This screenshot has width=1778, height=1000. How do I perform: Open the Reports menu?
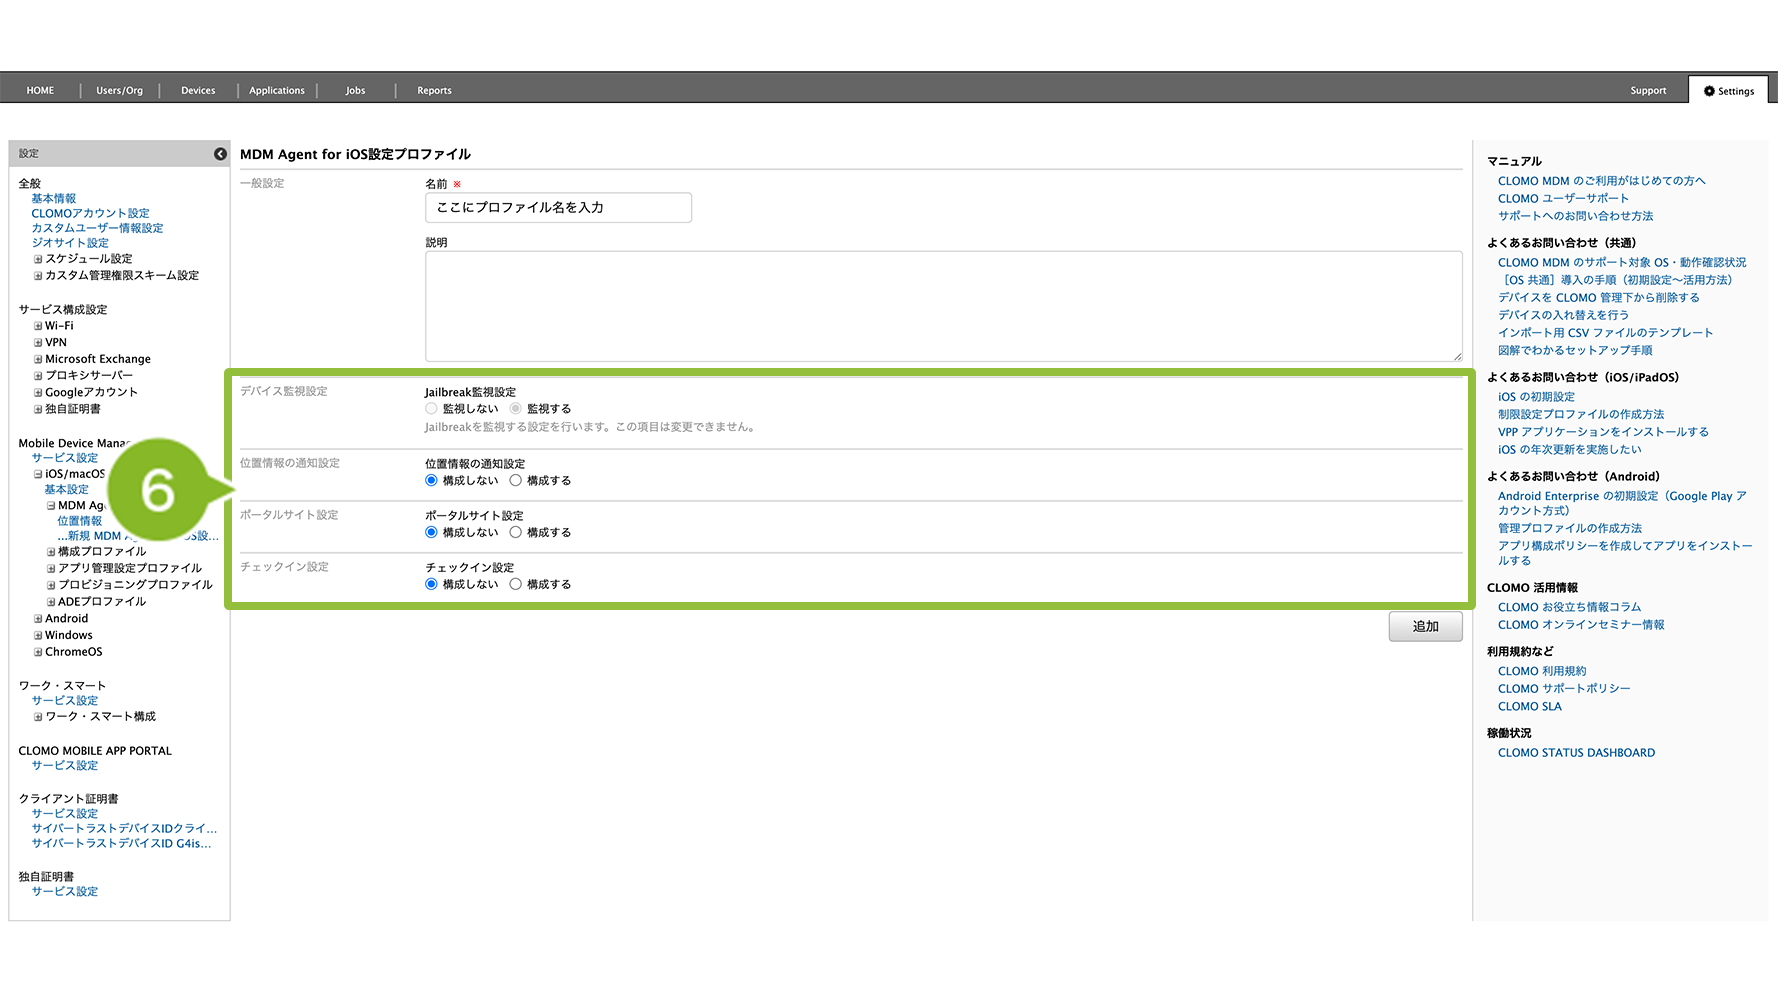tap(434, 91)
